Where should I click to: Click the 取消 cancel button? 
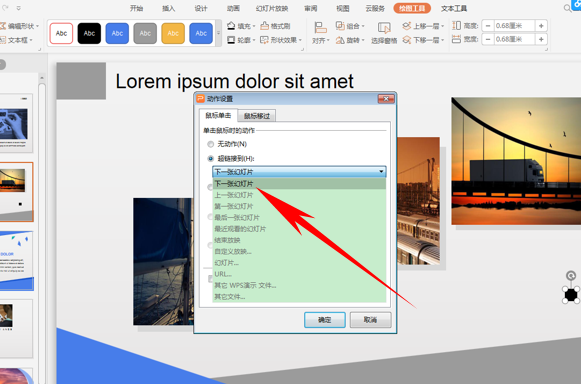click(x=370, y=319)
